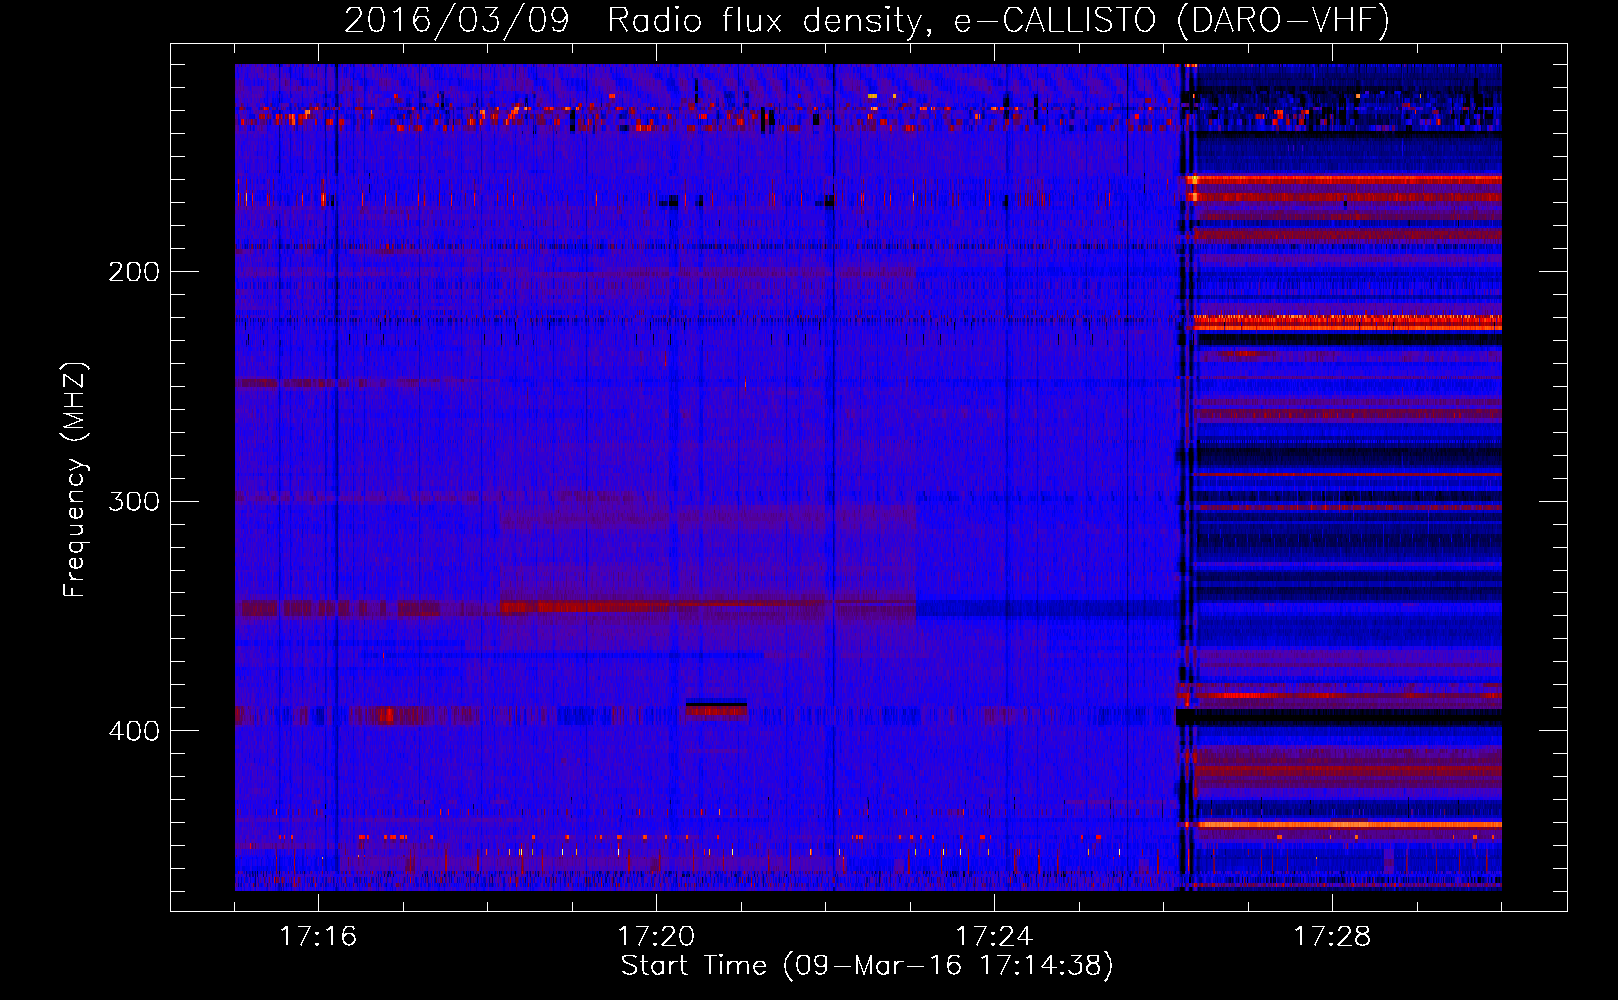This screenshot has height=1000, width=1618.
Task: Click the 'e-CALLISTO (DARO-VHF)' title text
Action: pyautogui.click(x=1172, y=20)
